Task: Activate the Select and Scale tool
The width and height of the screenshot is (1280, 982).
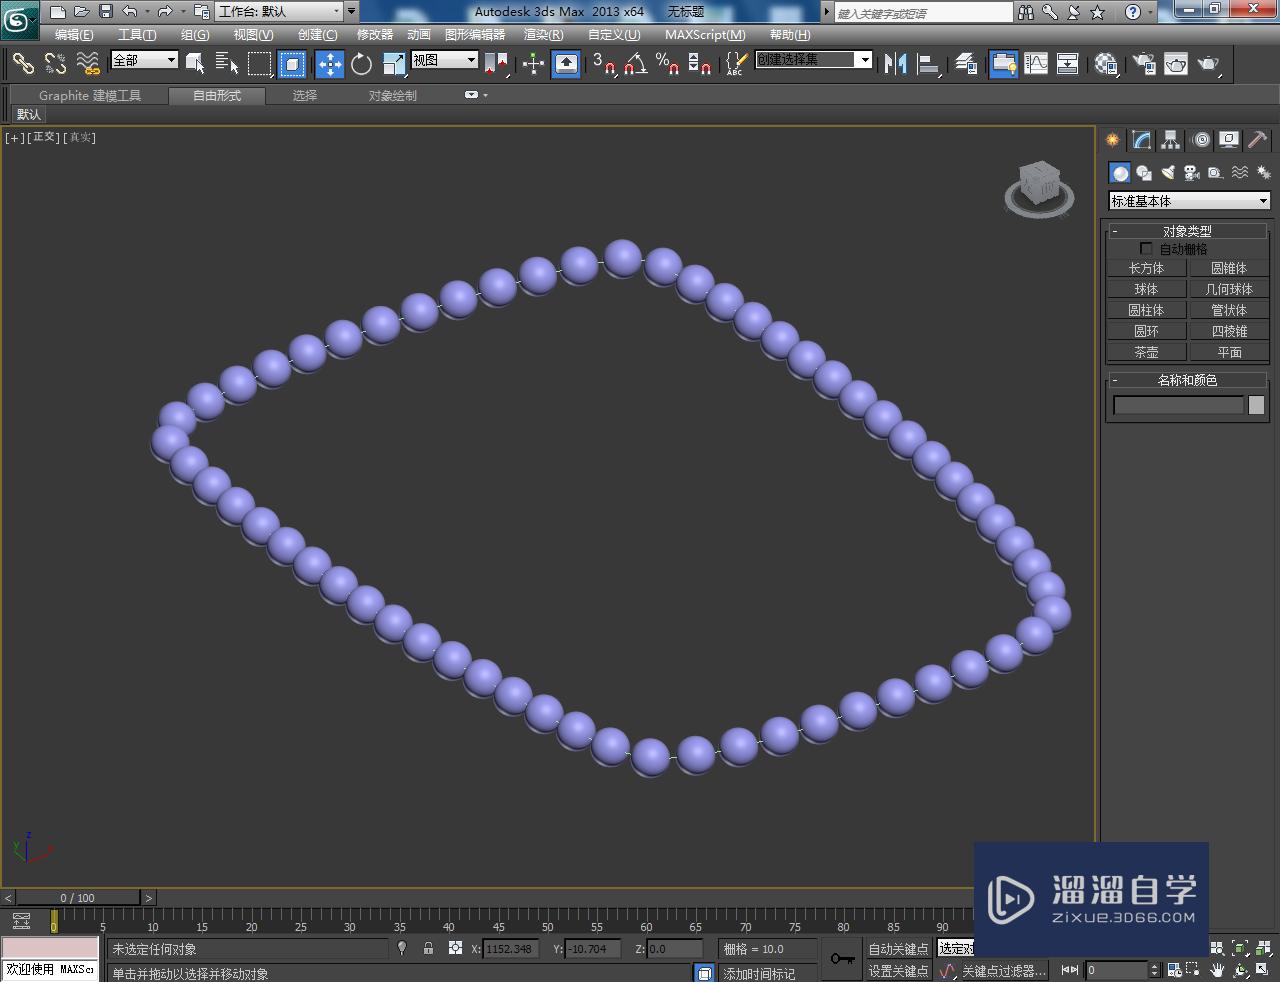Action: [x=394, y=64]
